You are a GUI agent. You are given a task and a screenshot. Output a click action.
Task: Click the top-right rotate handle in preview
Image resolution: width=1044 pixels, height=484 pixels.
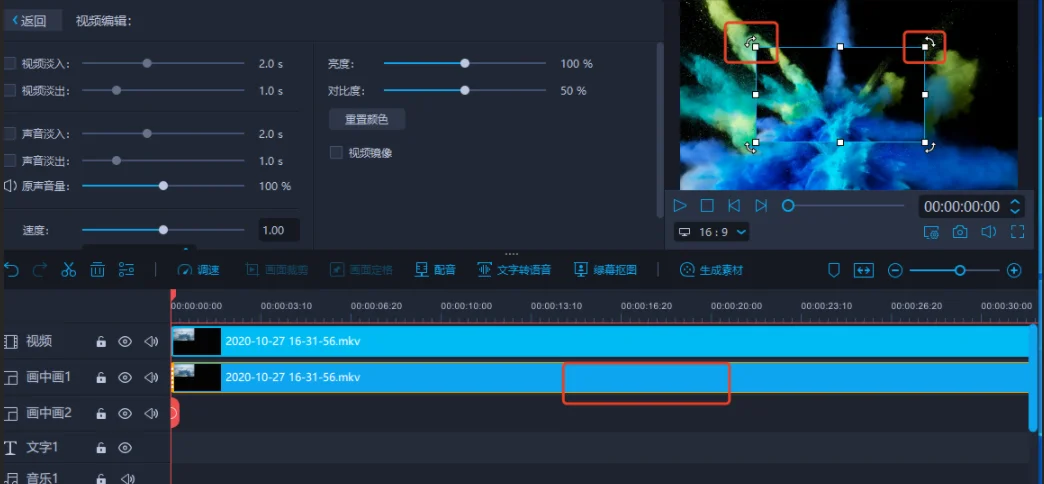930,42
